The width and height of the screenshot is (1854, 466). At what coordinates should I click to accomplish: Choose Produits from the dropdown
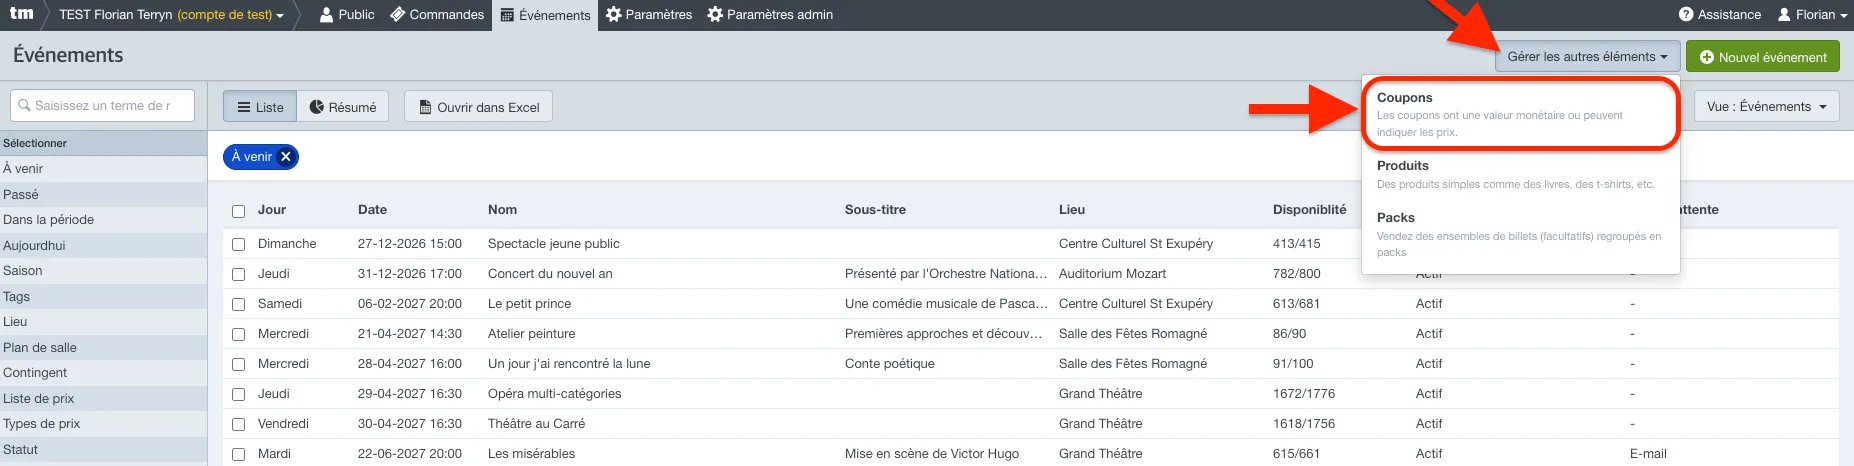1519,174
